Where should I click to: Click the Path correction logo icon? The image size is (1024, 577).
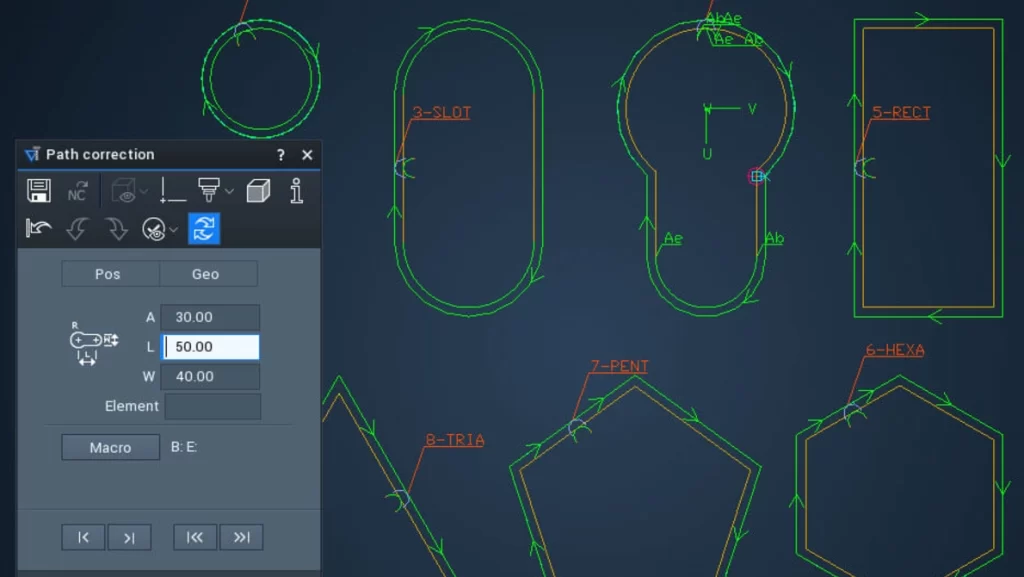[x=32, y=155]
